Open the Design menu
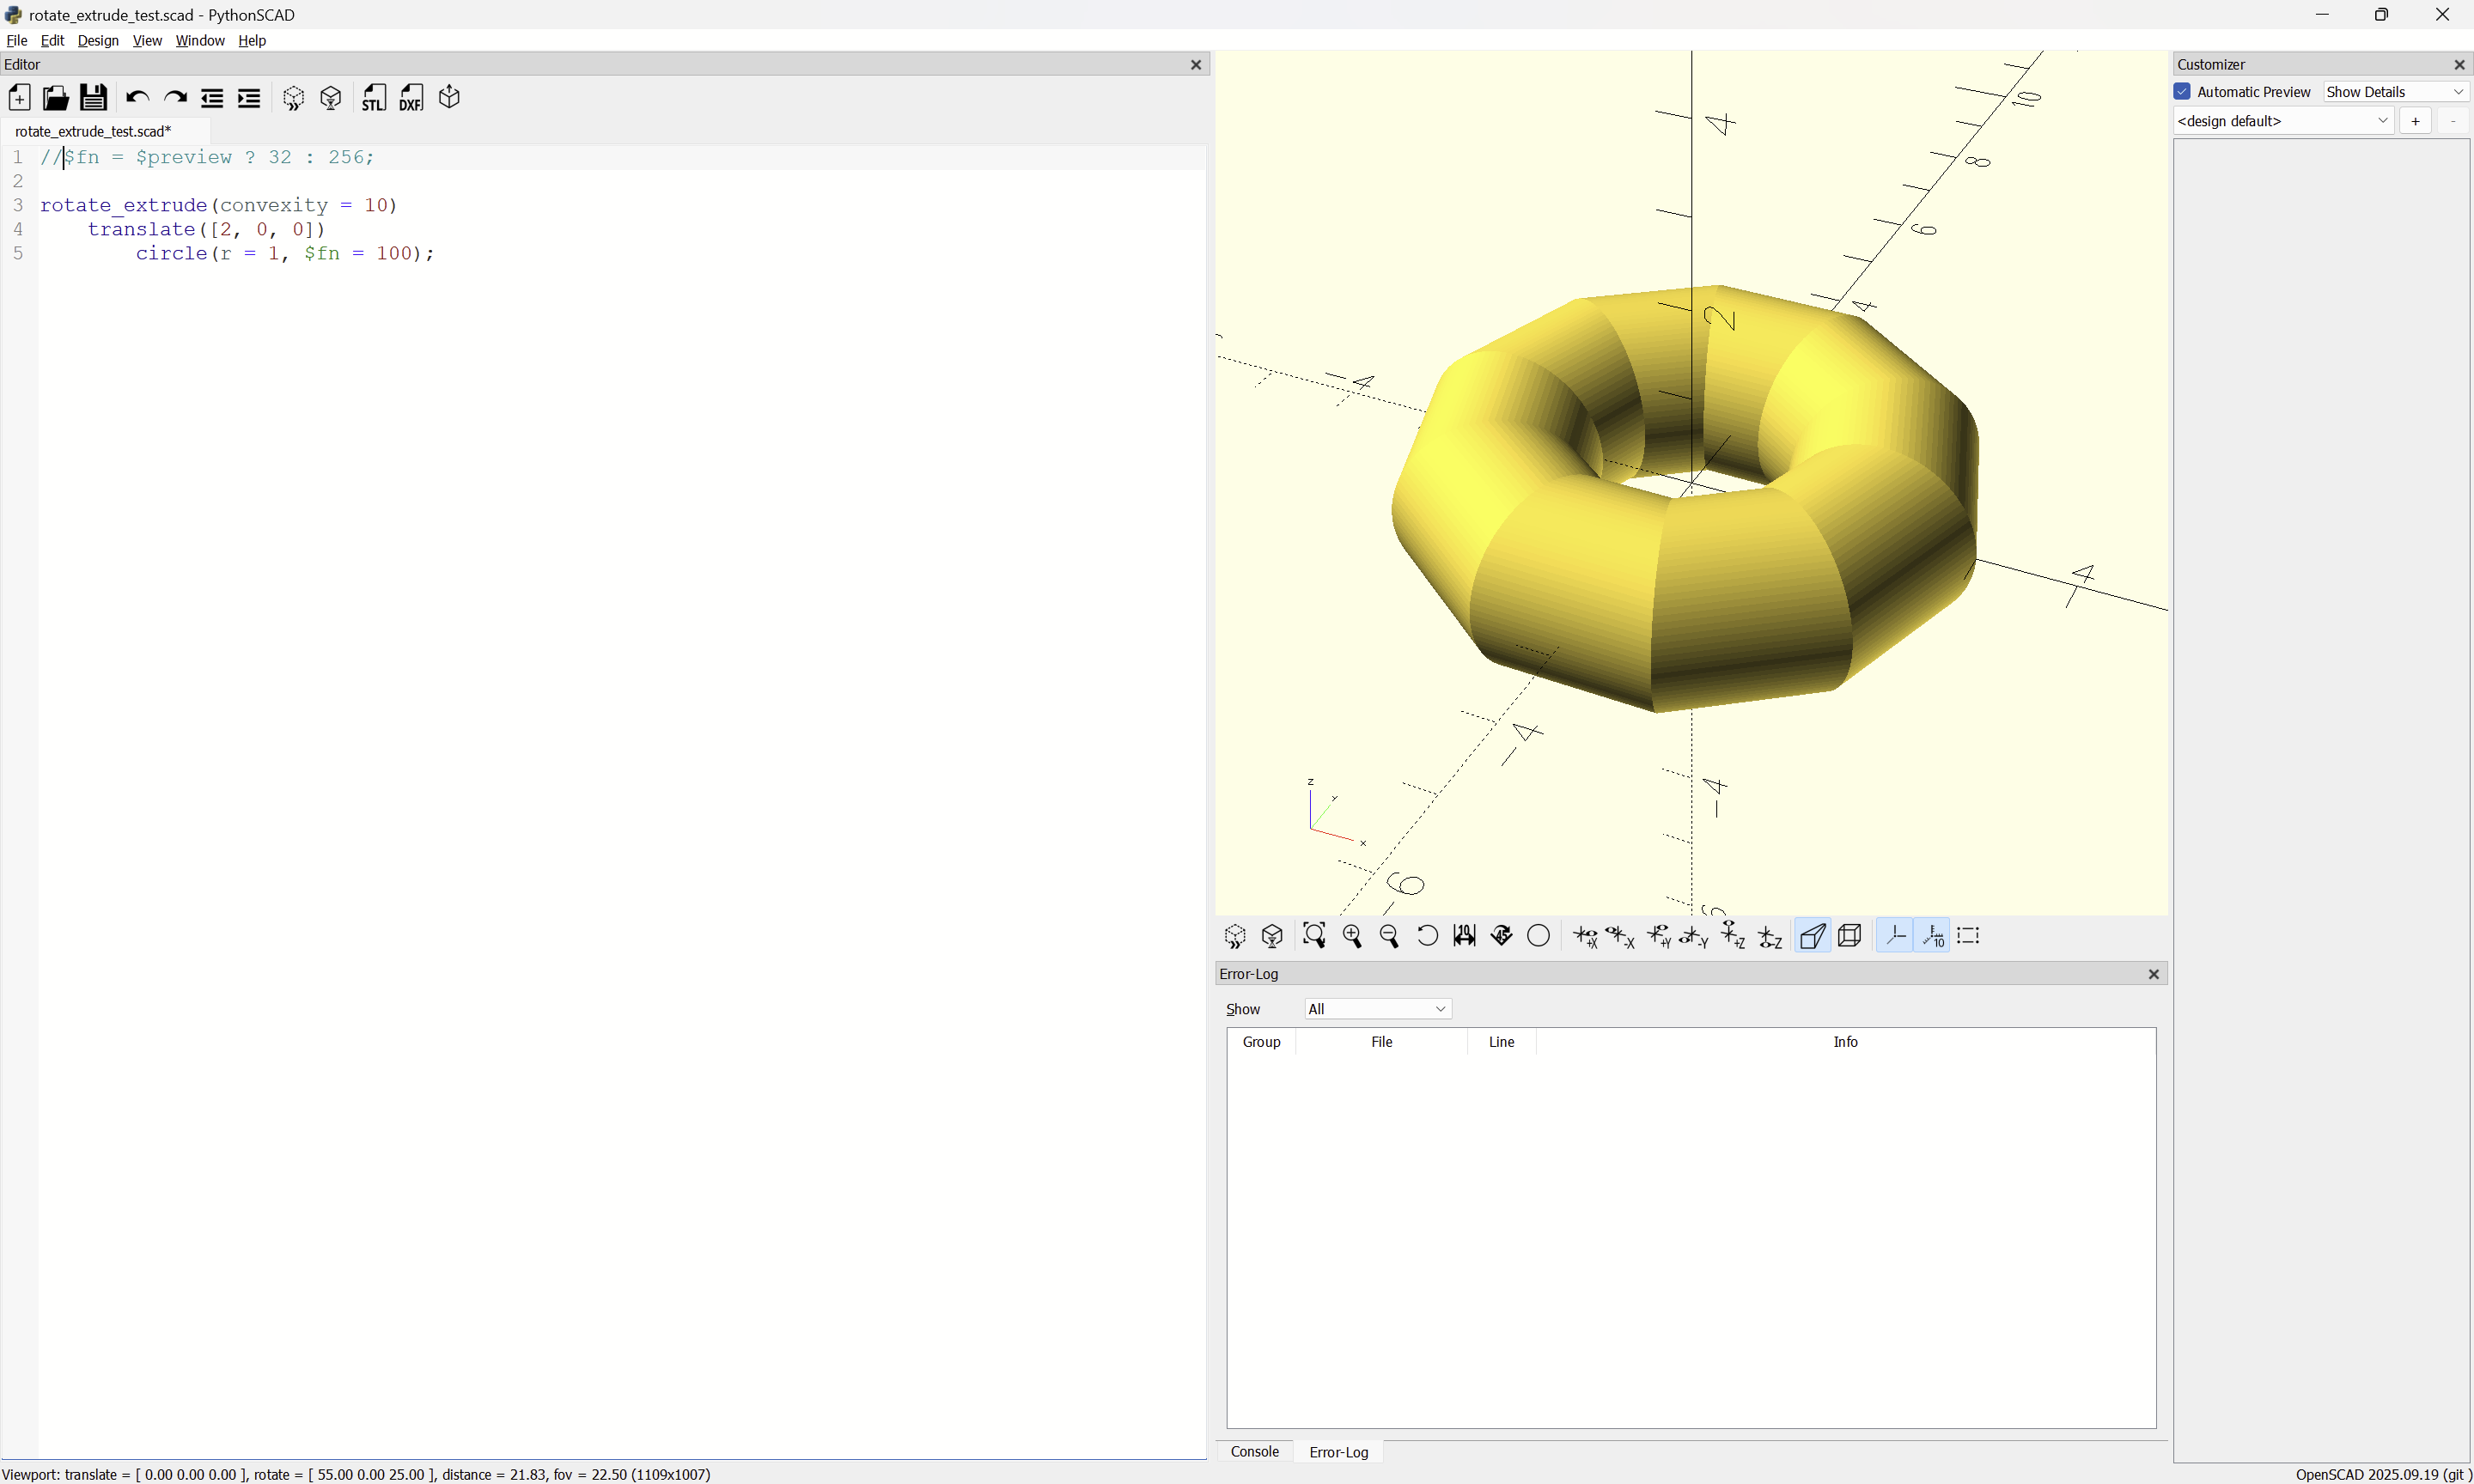This screenshot has height=1484, width=2474. point(98,41)
